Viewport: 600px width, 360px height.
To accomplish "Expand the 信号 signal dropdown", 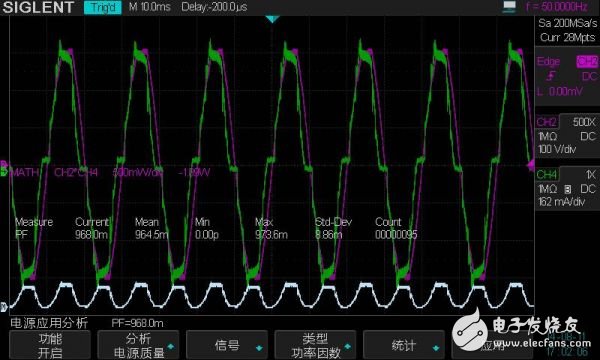I will pos(227,345).
